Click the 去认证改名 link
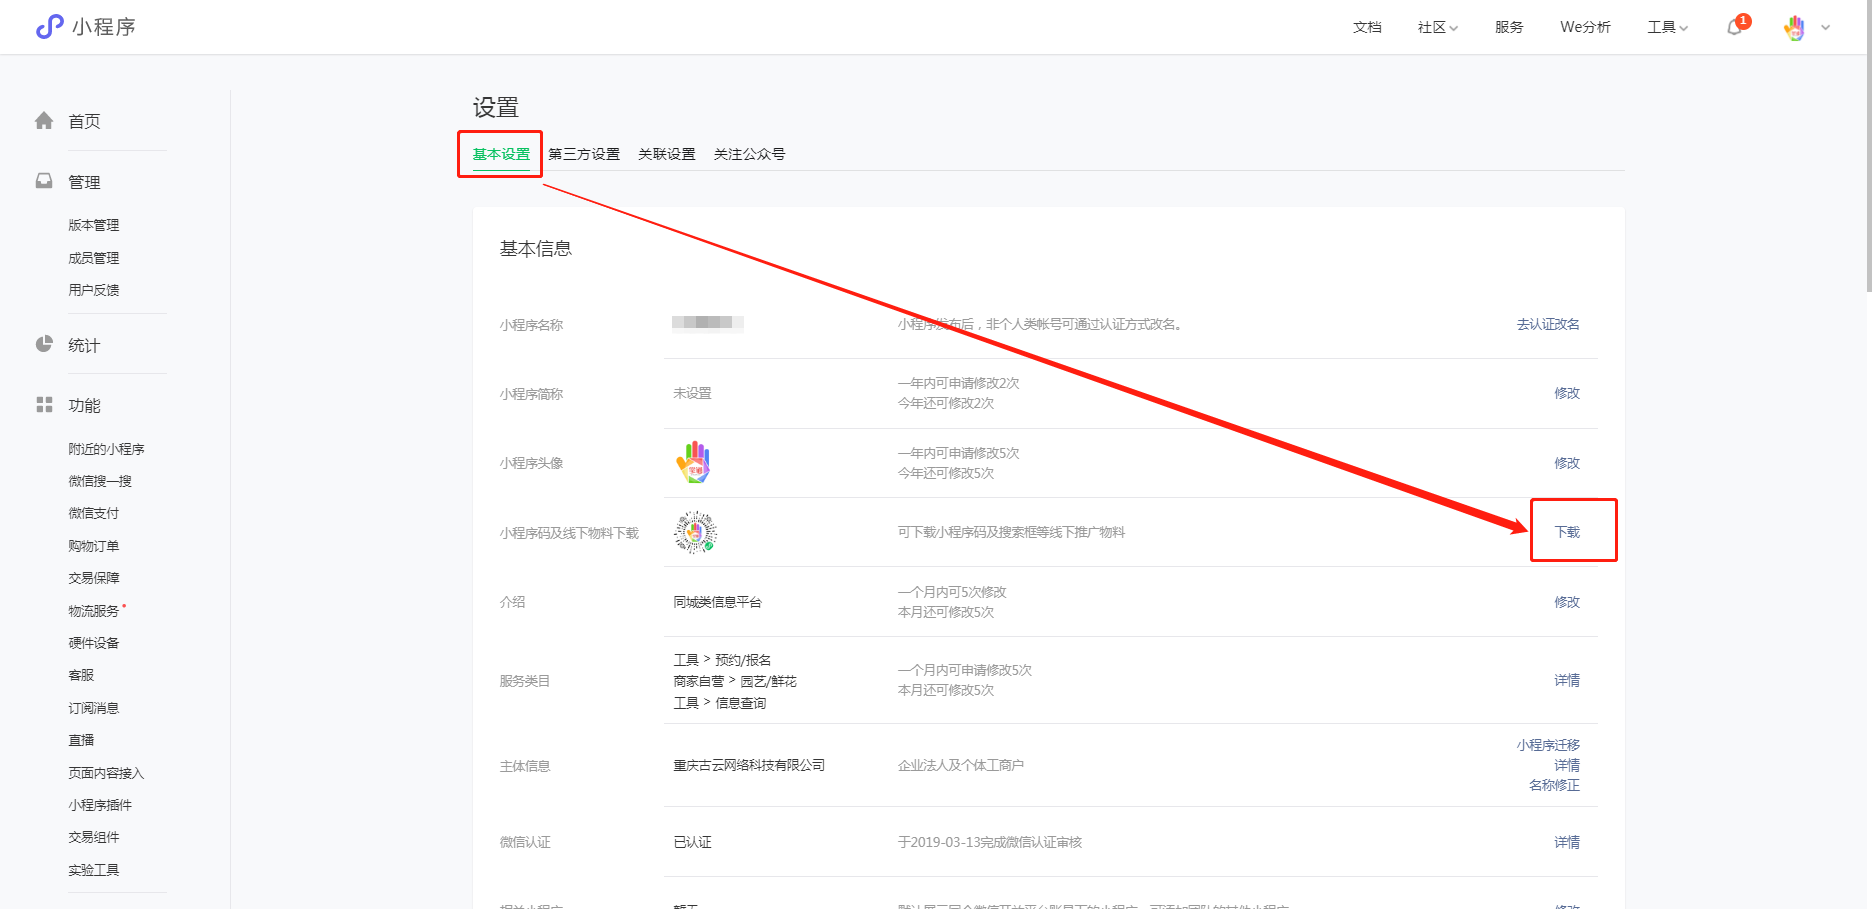Viewport: 1872px width, 909px height. pyautogui.click(x=1548, y=324)
